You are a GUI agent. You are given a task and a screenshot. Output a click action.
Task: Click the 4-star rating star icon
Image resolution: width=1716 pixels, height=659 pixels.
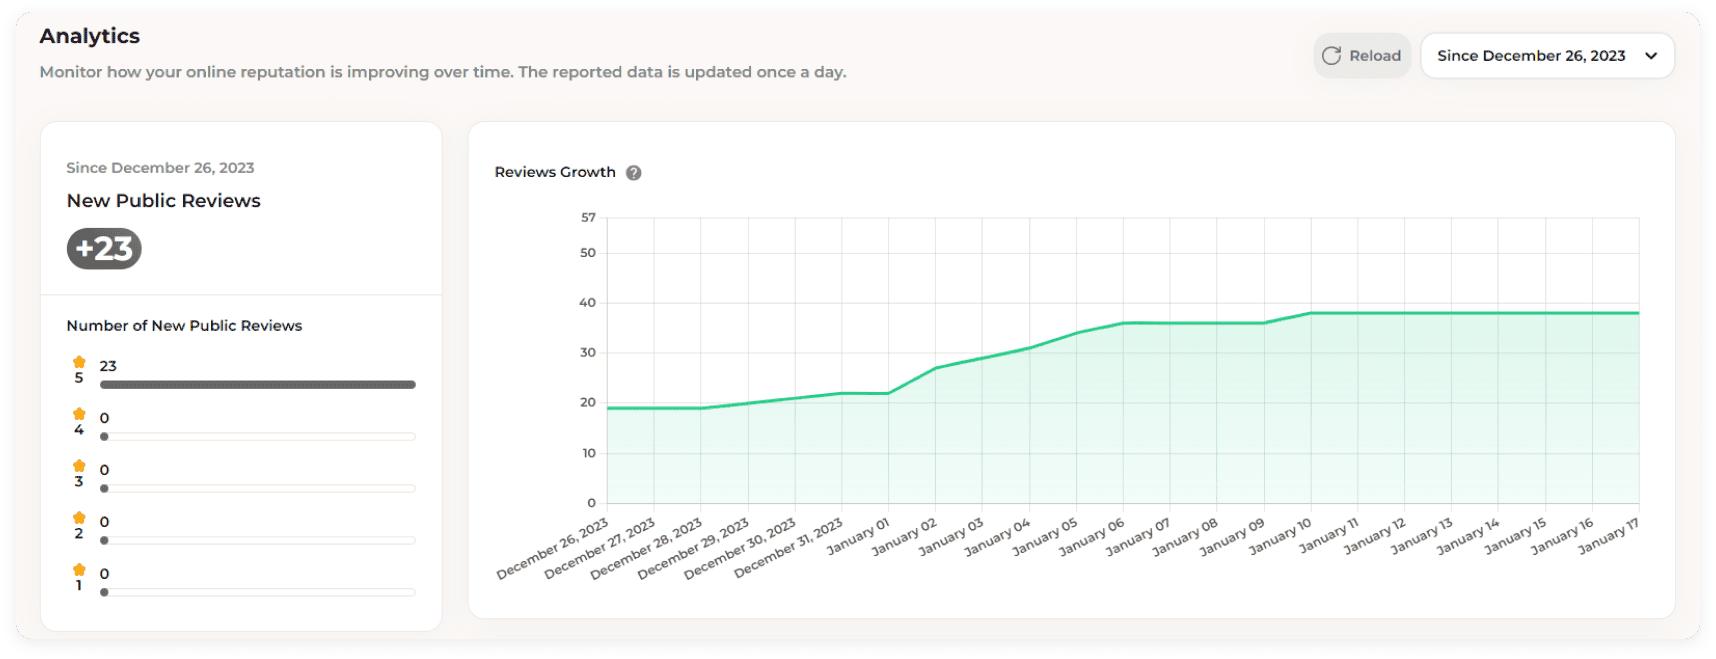tap(79, 414)
